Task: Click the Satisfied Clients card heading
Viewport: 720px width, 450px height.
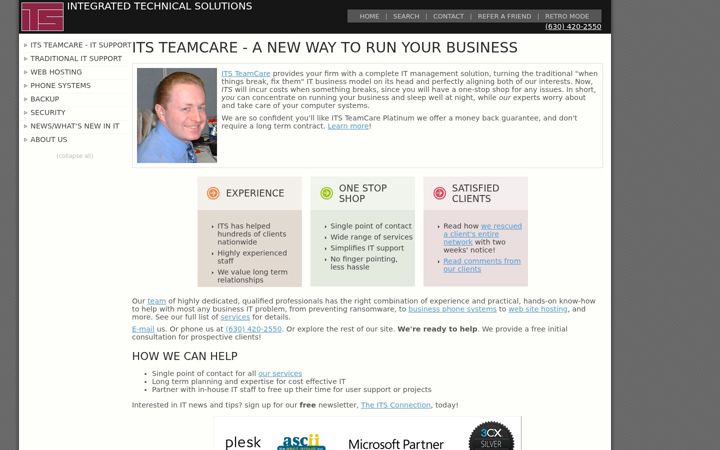Action: coord(475,193)
